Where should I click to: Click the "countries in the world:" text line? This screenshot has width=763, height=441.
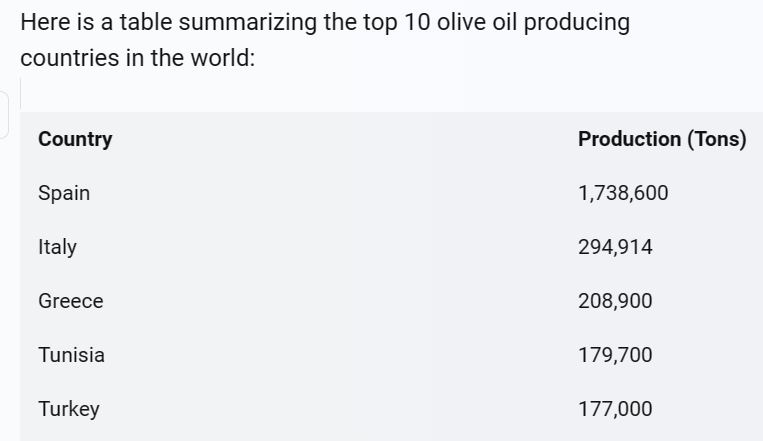(x=137, y=58)
